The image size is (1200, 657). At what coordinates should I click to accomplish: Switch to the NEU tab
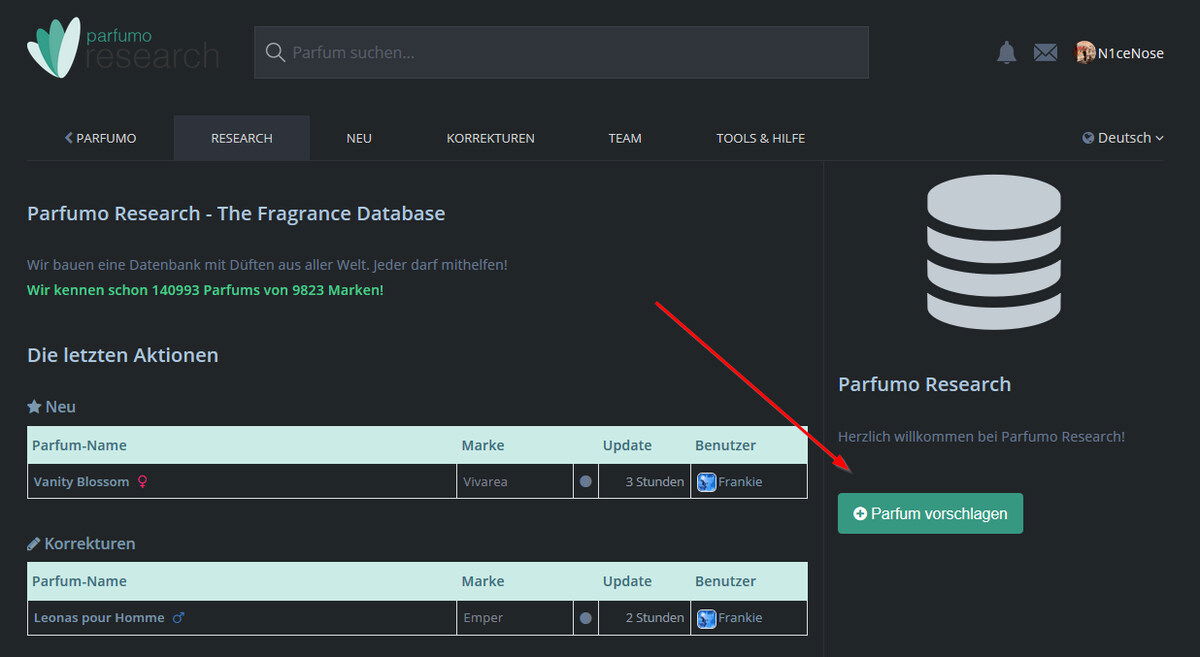(x=359, y=138)
